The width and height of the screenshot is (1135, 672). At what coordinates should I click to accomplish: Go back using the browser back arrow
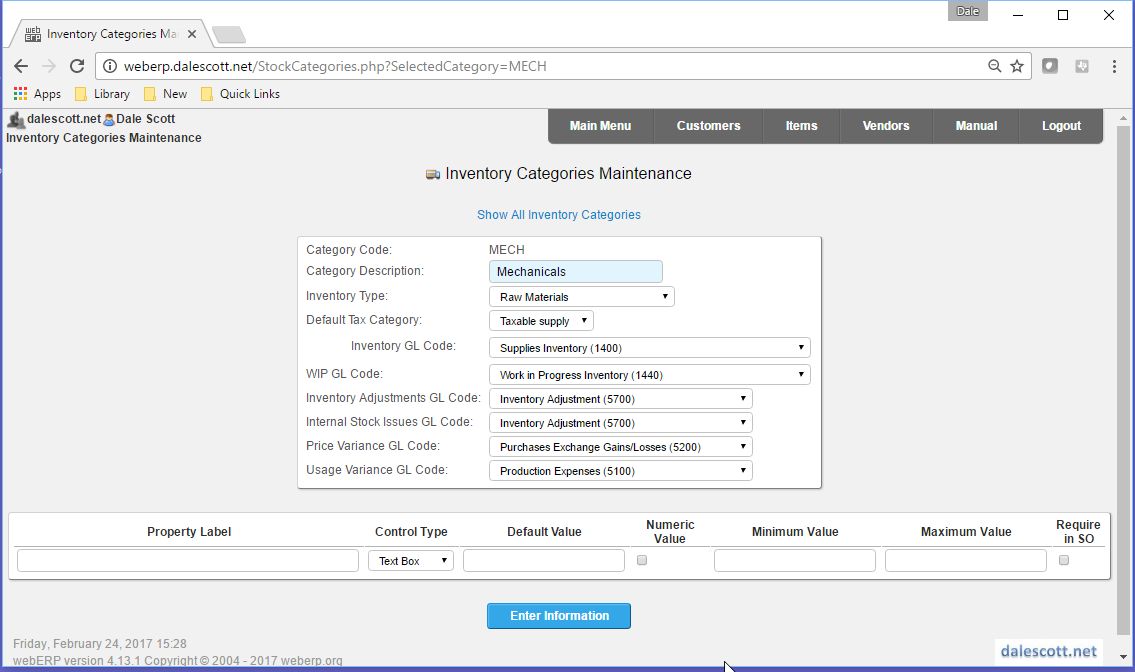point(21,65)
